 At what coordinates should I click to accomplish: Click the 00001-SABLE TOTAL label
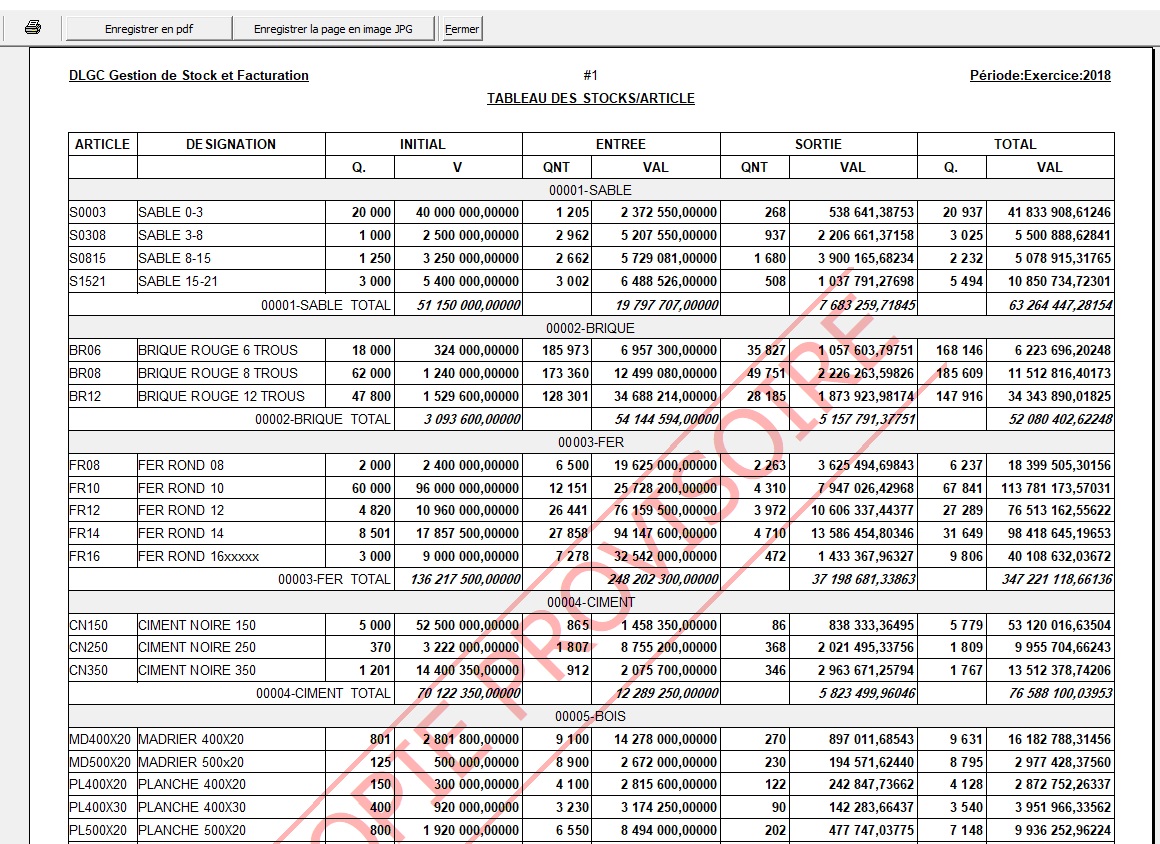tap(326, 305)
